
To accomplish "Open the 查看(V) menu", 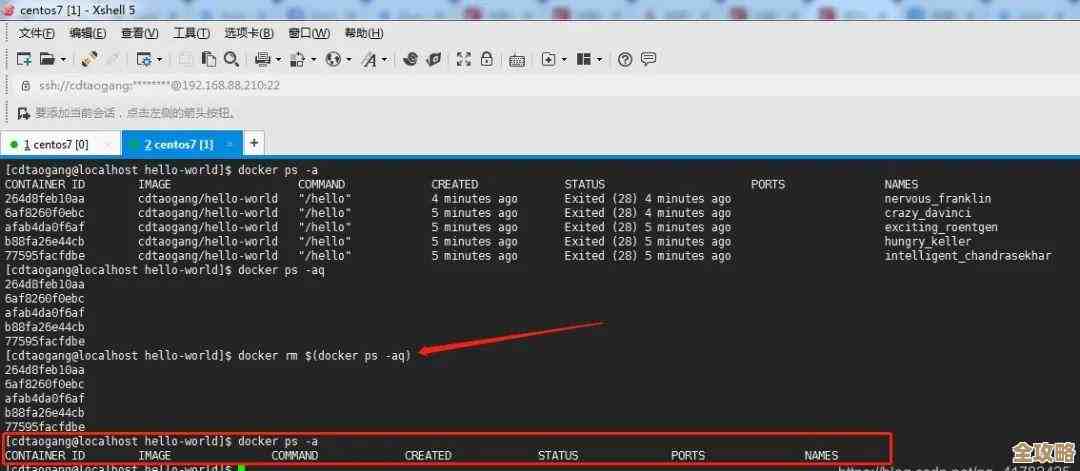I will [x=140, y=33].
